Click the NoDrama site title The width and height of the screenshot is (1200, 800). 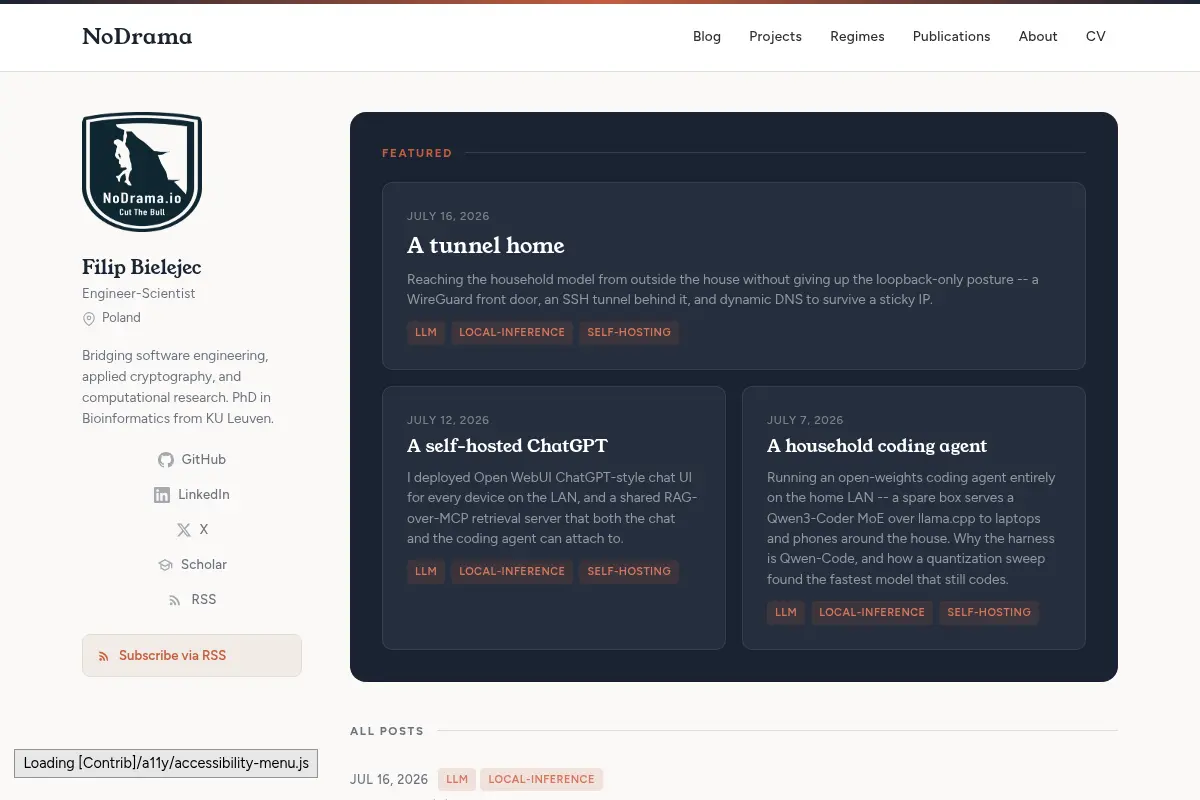point(137,37)
